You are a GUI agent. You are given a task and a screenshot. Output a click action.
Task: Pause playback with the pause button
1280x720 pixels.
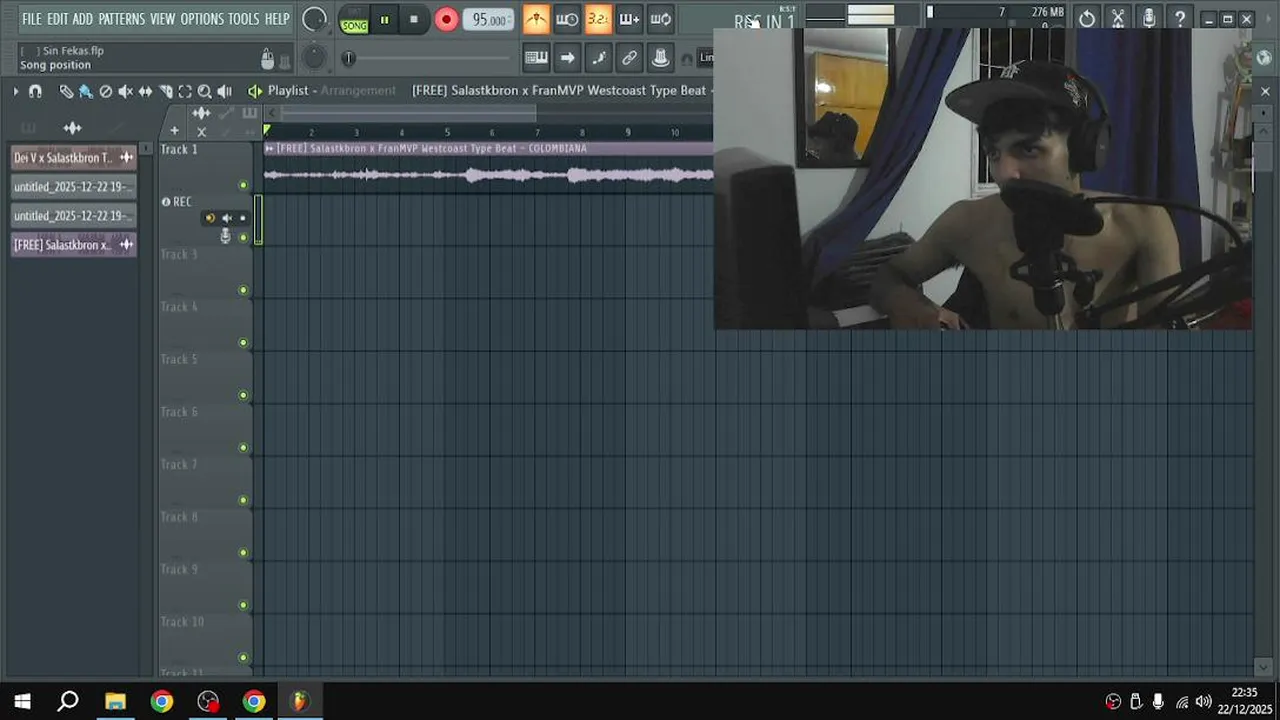(x=384, y=20)
